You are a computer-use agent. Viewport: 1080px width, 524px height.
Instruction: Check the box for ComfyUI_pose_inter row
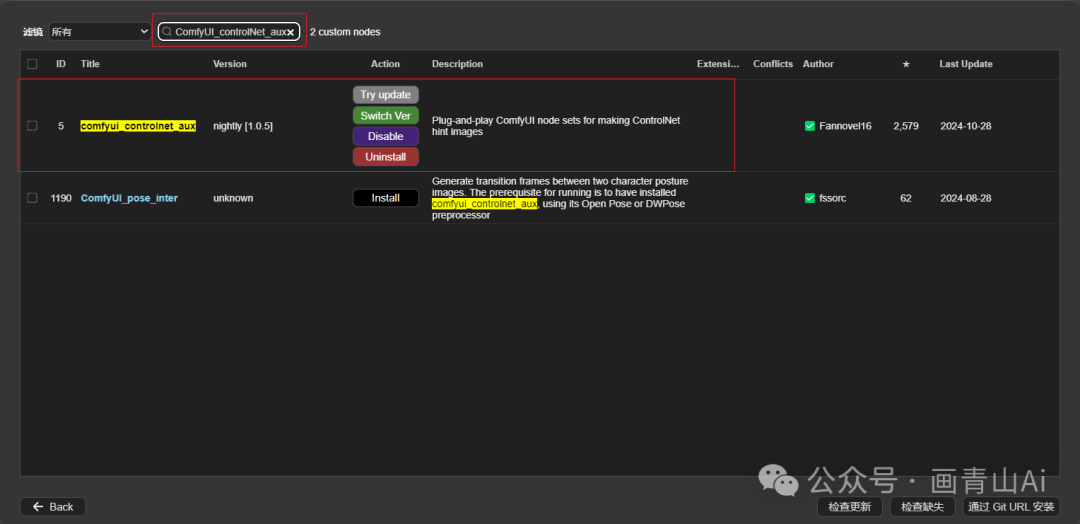coord(32,198)
